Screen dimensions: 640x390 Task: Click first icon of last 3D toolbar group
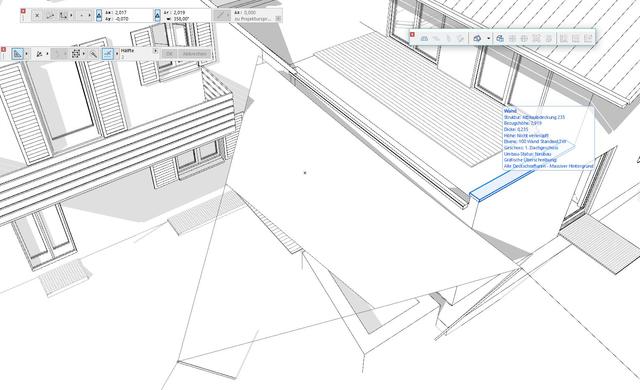pyautogui.click(x=564, y=39)
